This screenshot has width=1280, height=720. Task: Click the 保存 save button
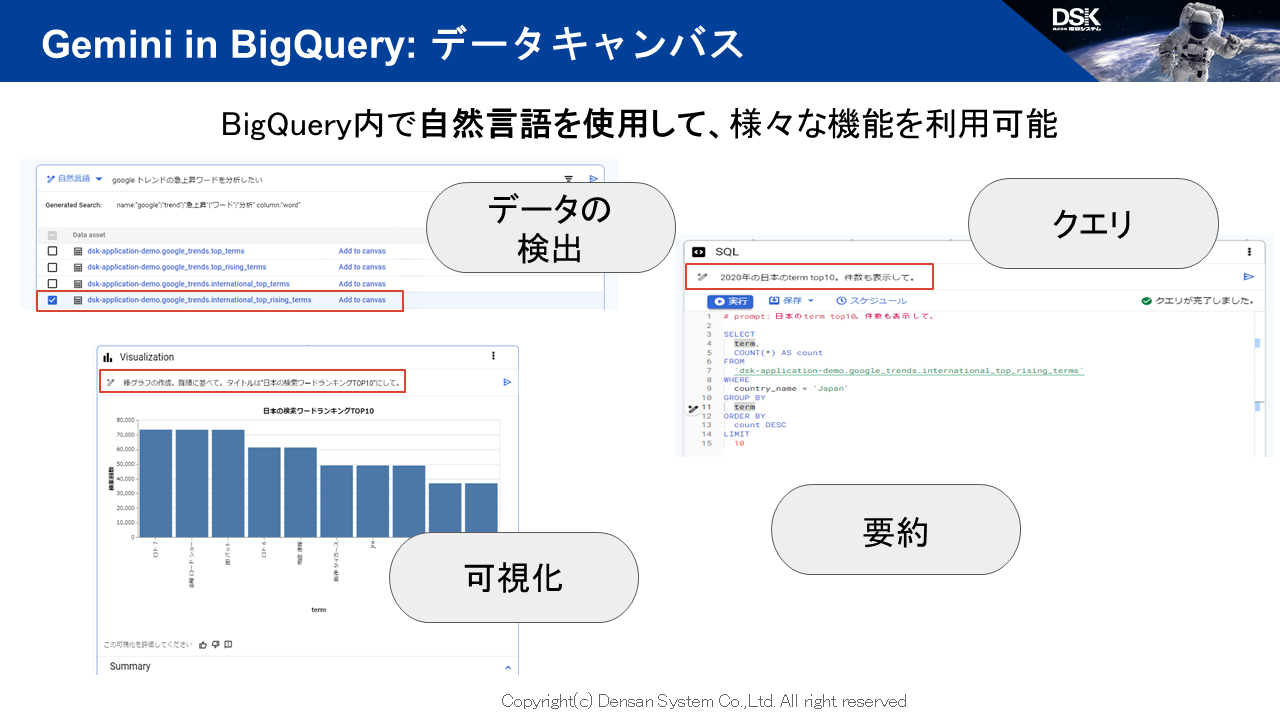785,301
